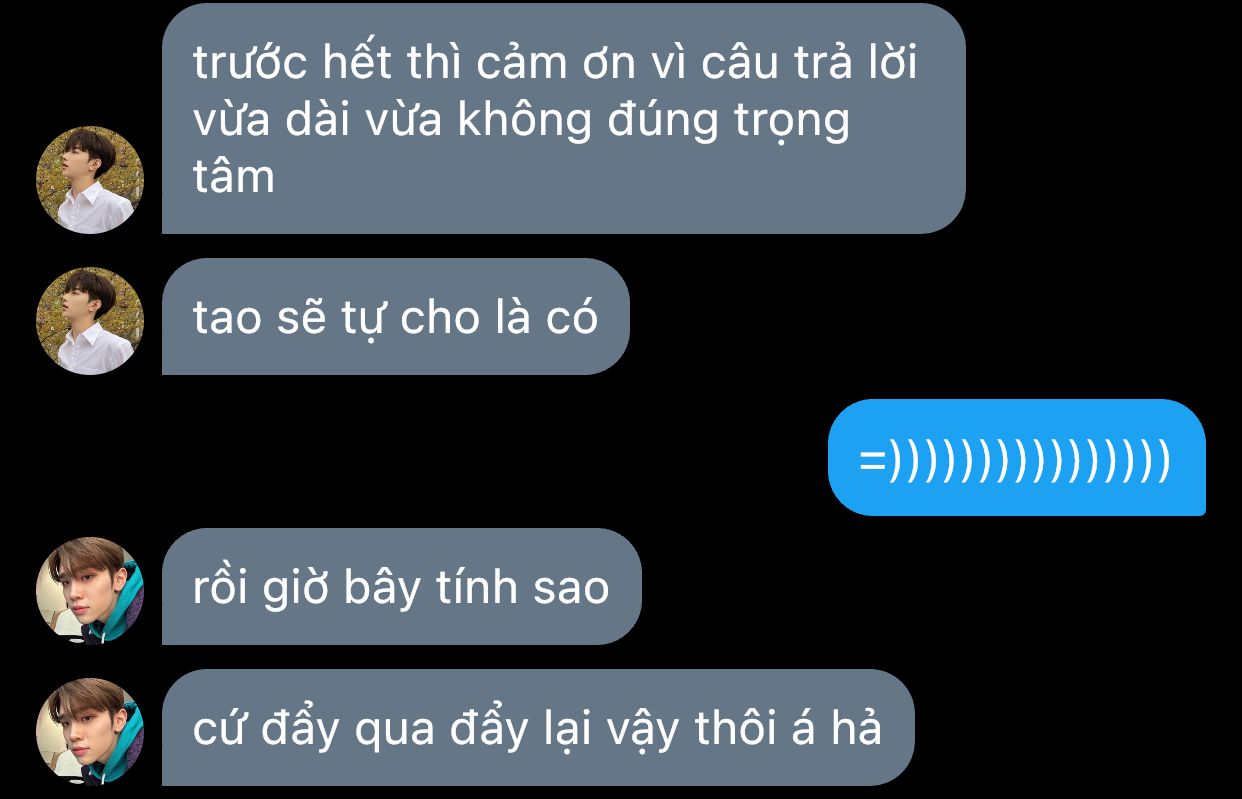Select the long 'trước hết thì cảm ơn' bubble

tap(564, 119)
